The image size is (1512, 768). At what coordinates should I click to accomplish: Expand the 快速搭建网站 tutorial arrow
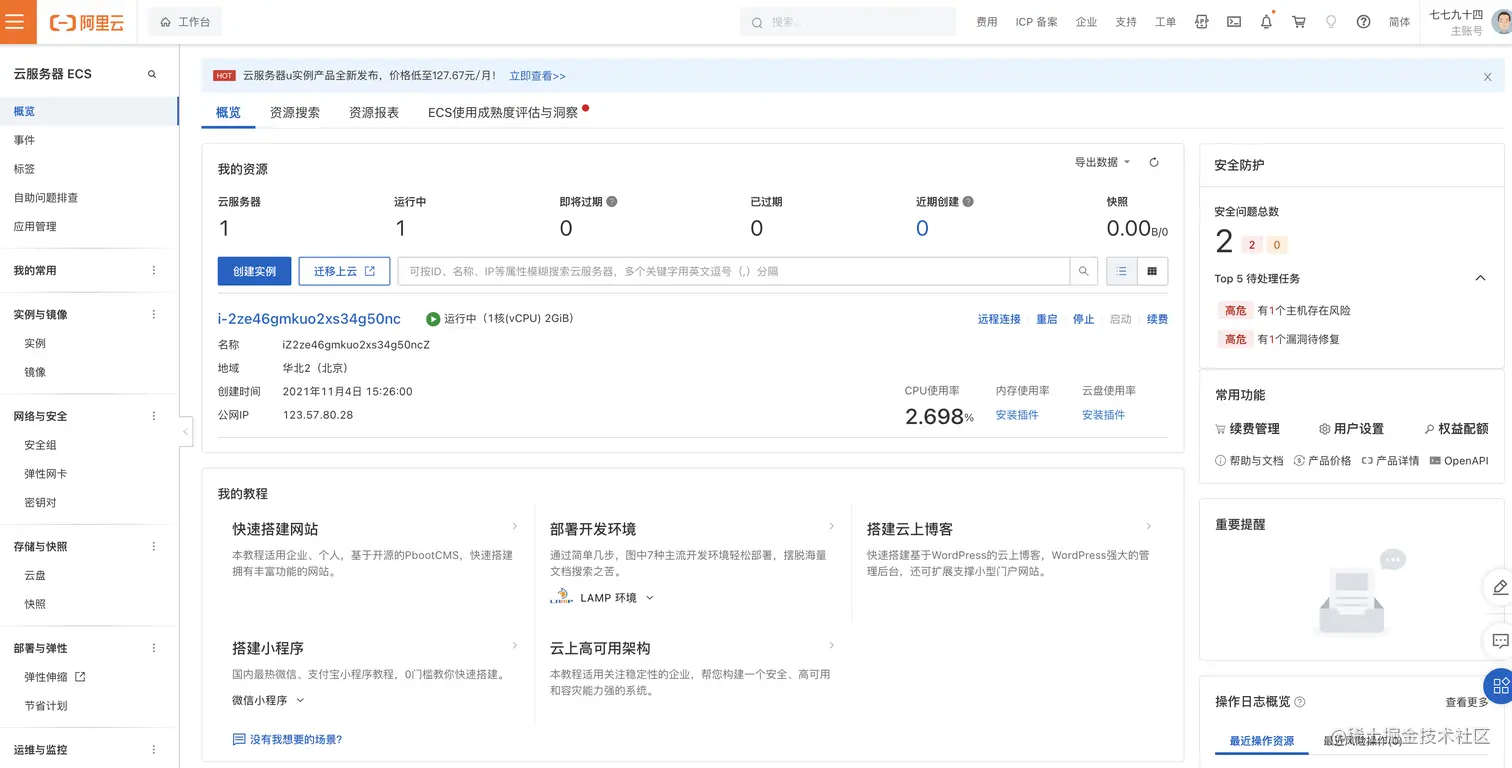click(515, 526)
